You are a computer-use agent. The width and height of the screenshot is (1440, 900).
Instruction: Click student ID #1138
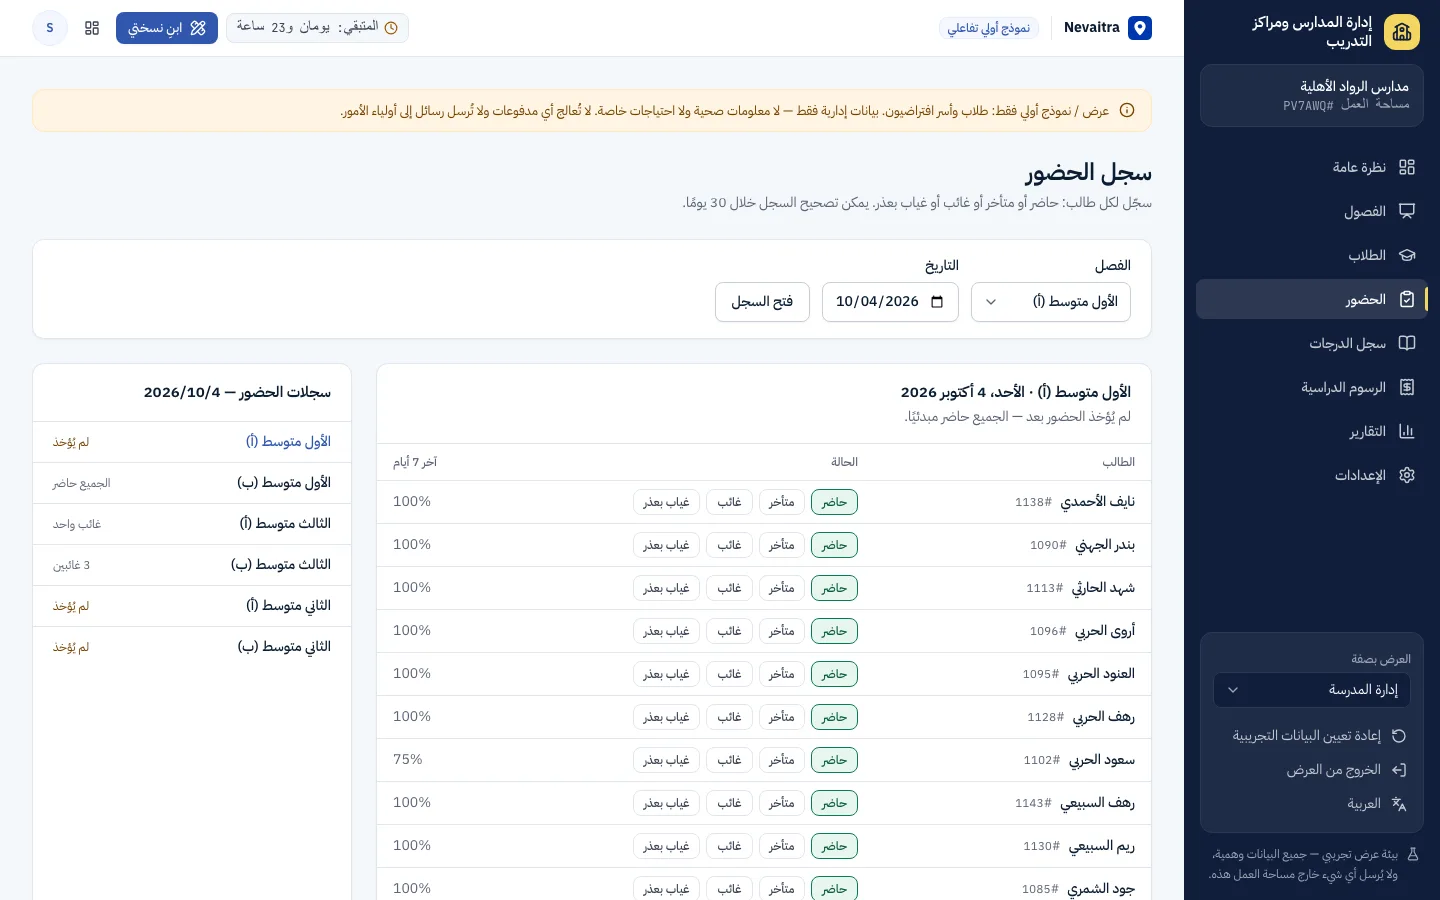pyautogui.click(x=1033, y=502)
